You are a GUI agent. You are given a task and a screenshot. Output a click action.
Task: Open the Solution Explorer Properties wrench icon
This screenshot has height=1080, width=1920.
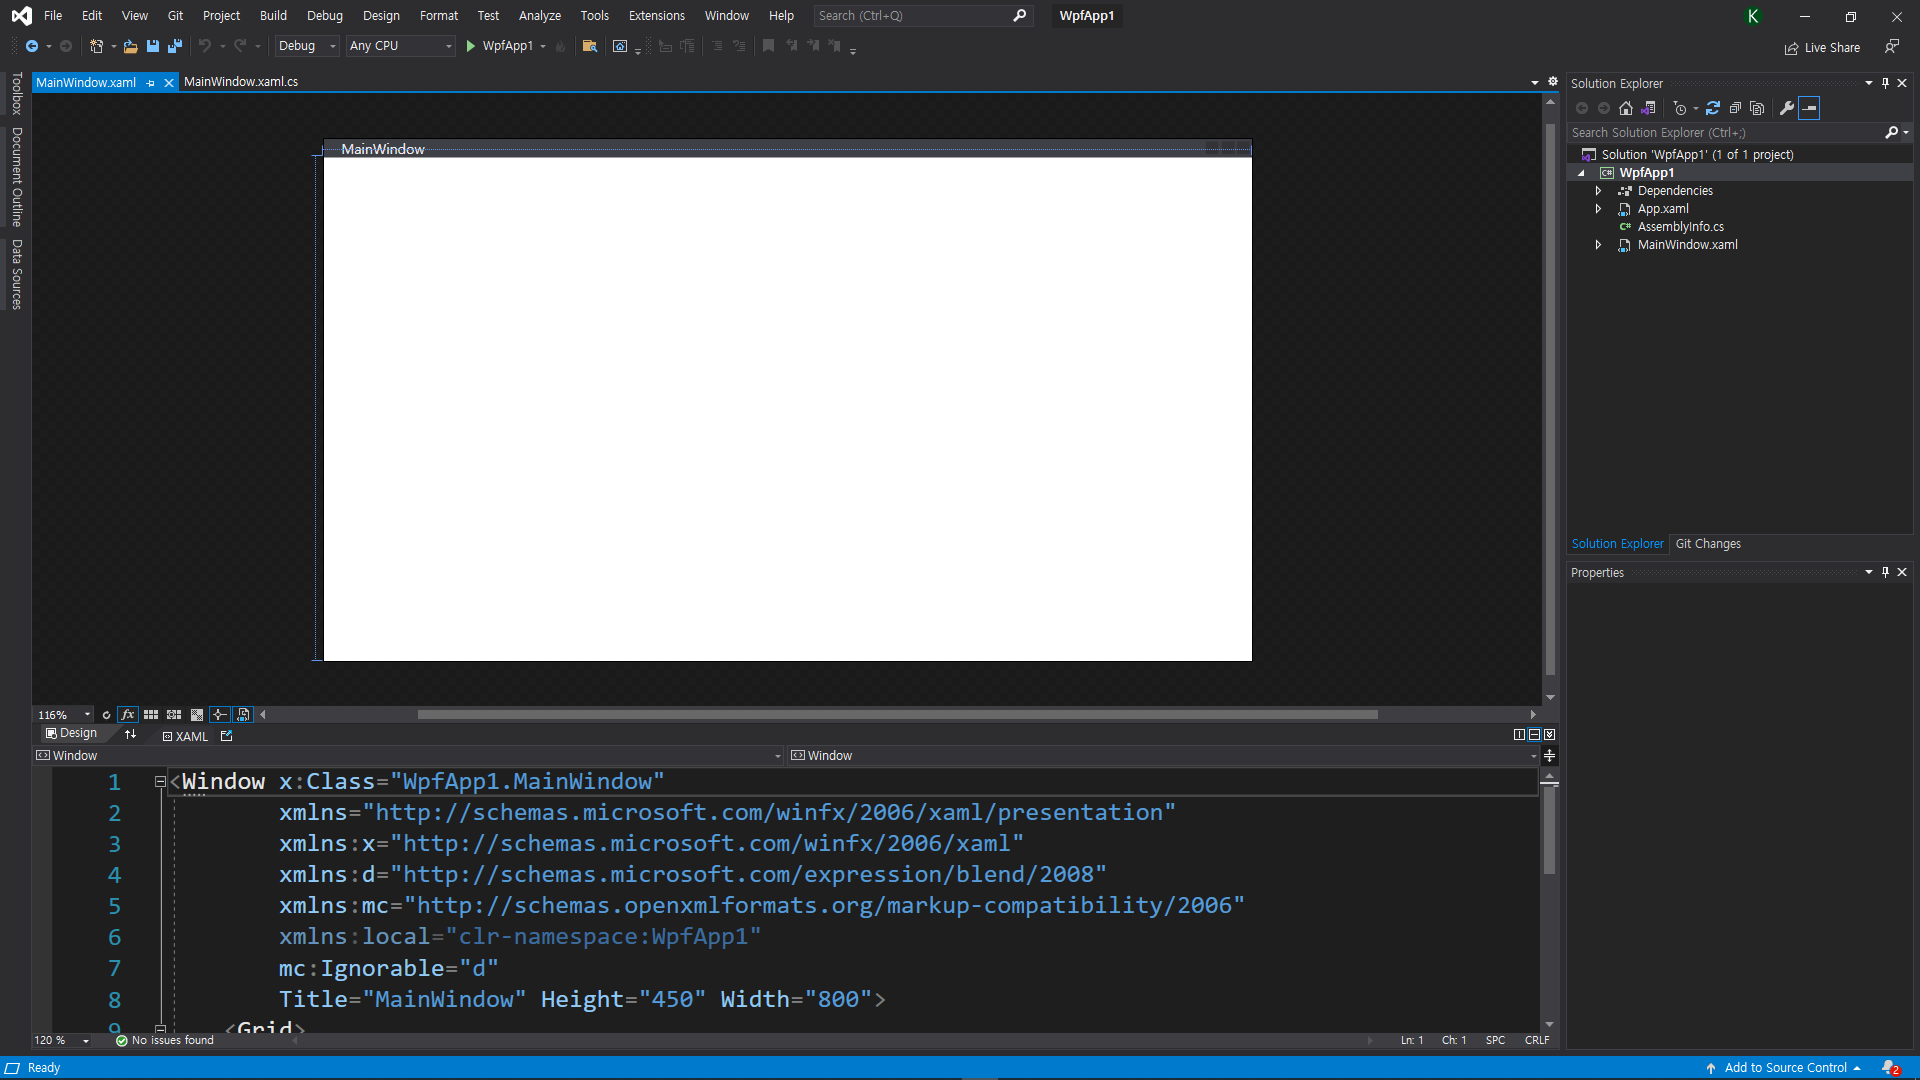1787,108
